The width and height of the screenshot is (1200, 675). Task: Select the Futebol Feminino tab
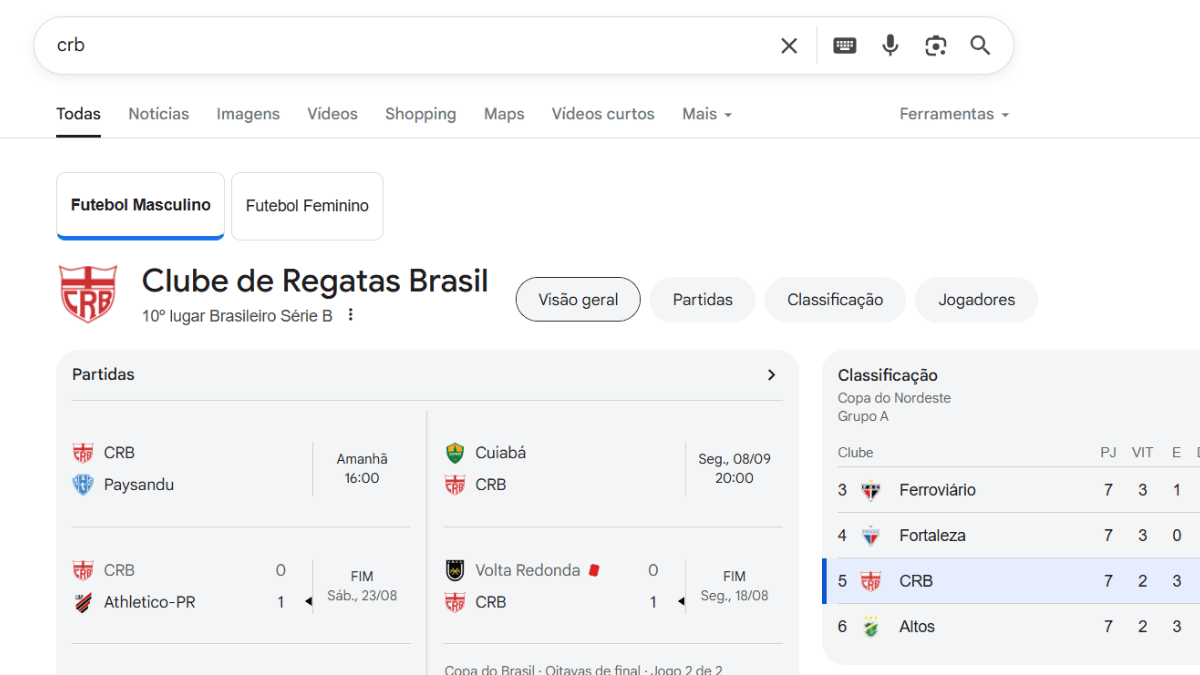point(307,206)
